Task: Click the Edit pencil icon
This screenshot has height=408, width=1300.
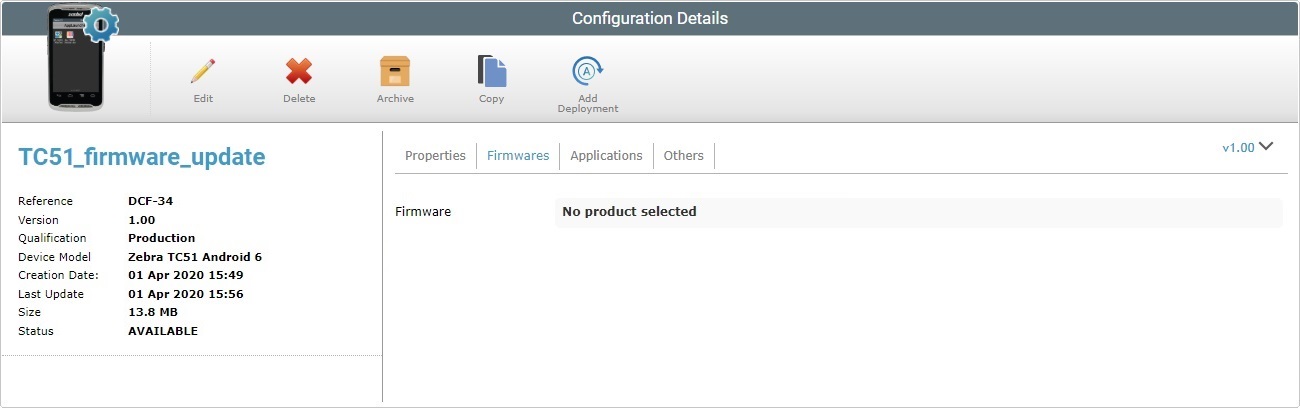Action: pos(203,72)
